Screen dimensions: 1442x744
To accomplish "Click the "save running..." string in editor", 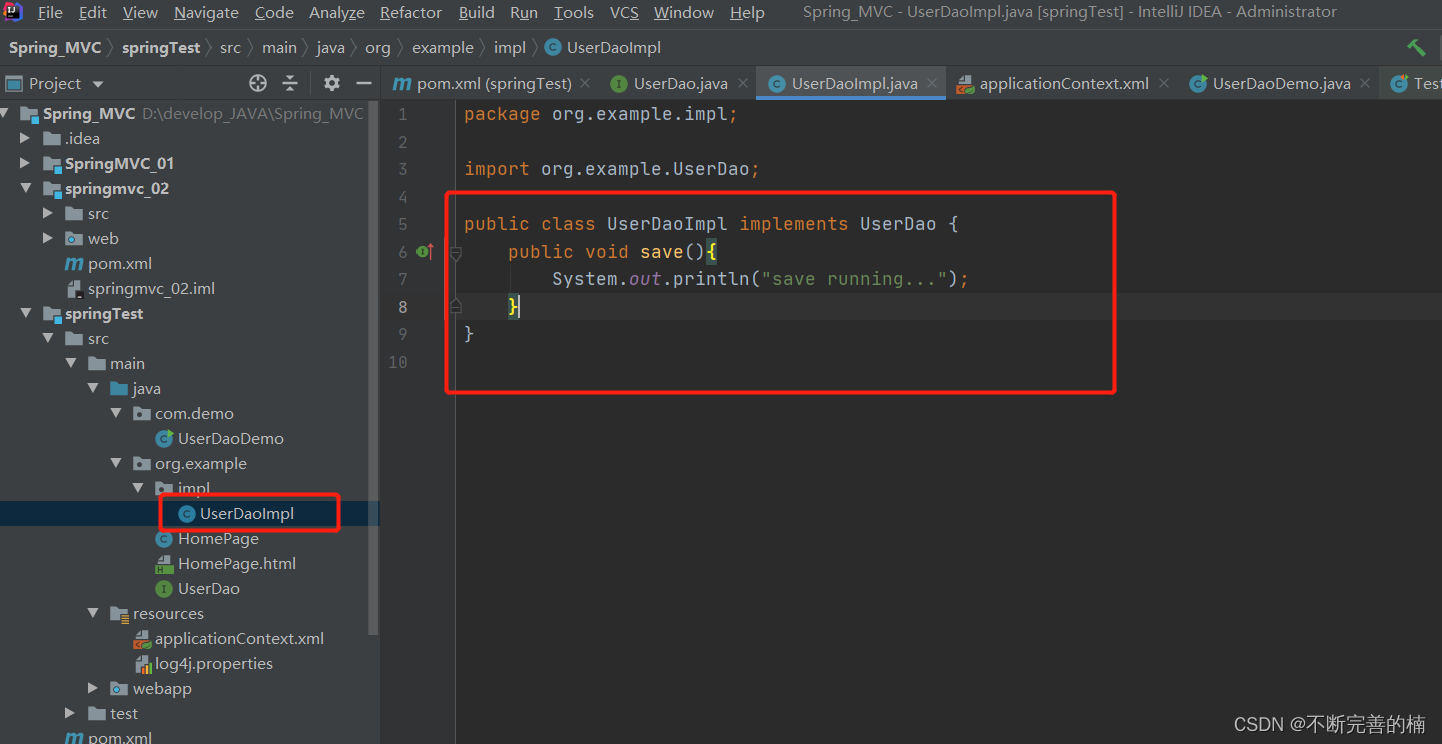I will click(x=854, y=278).
